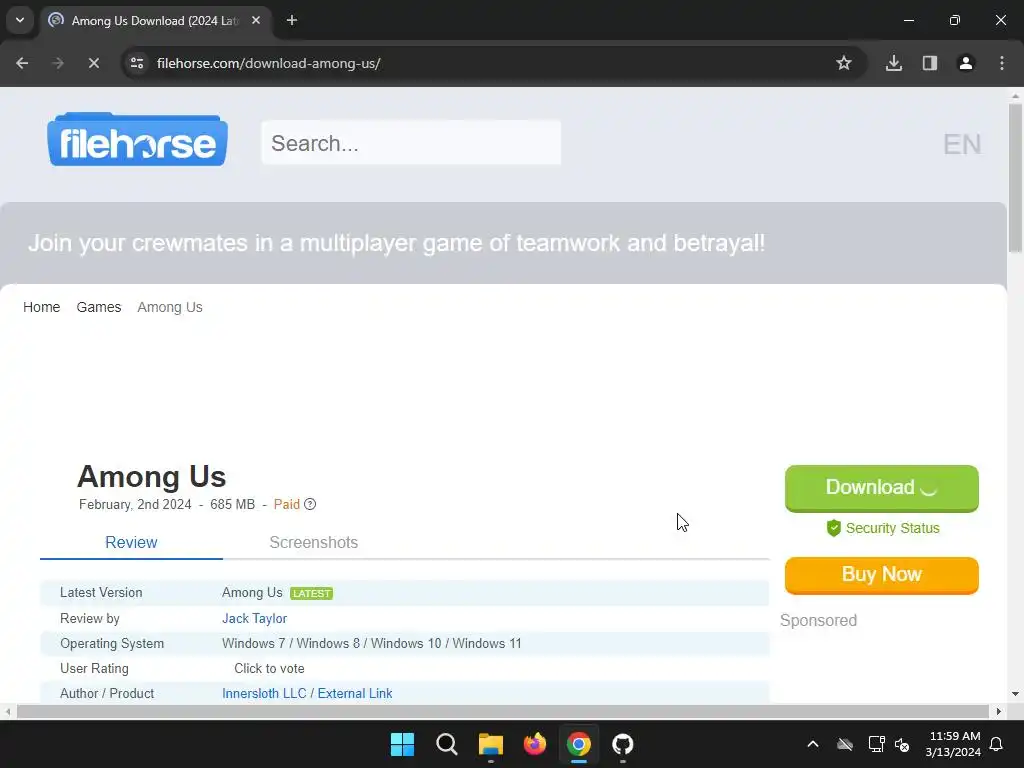This screenshot has height=768, width=1024.
Task: Bookmark this page with the star icon
Action: [844, 63]
